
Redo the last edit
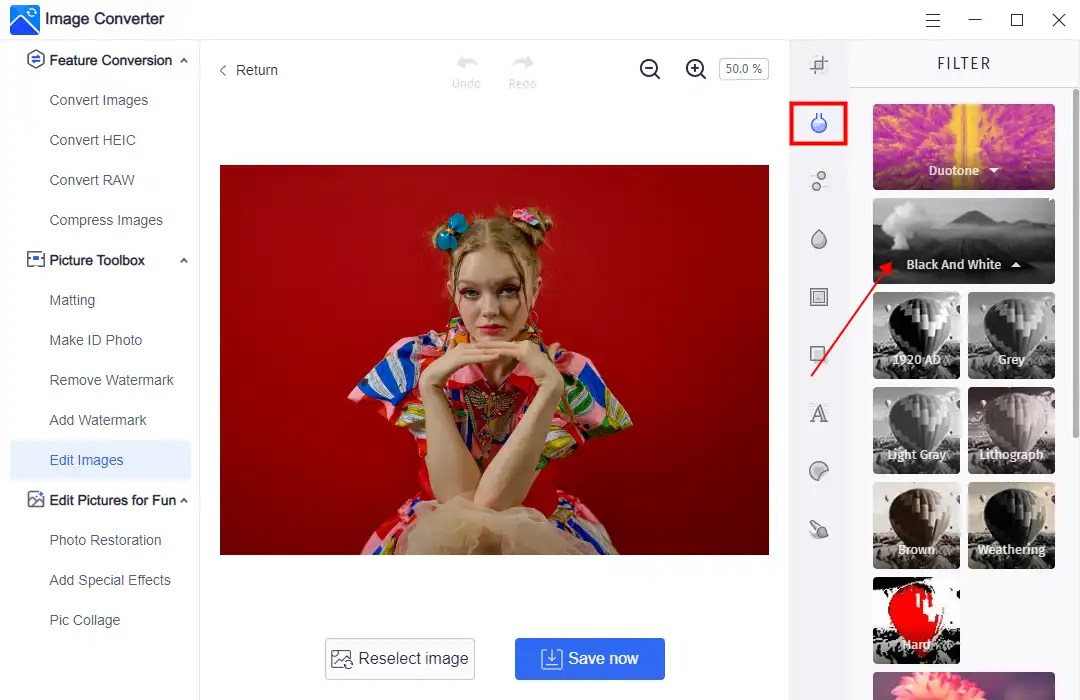[522, 72]
